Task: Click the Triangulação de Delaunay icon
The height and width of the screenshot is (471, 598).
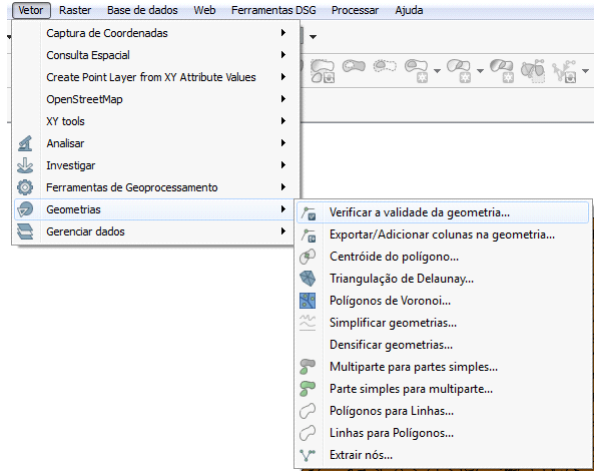Action: click(307, 278)
